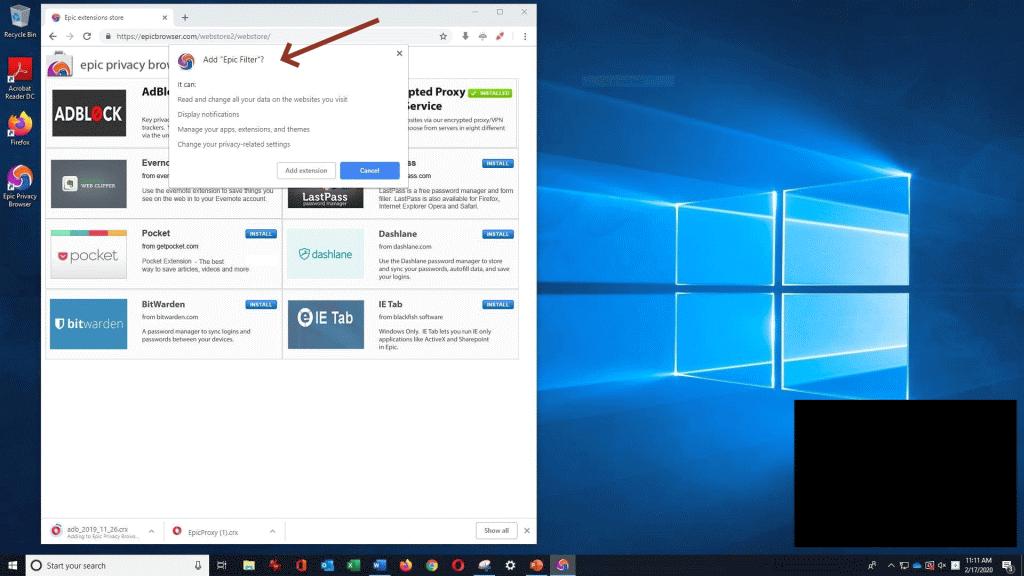This screenshot has width=1024, height=576.
Task: Go forward in browser
Action: (70, 37)
